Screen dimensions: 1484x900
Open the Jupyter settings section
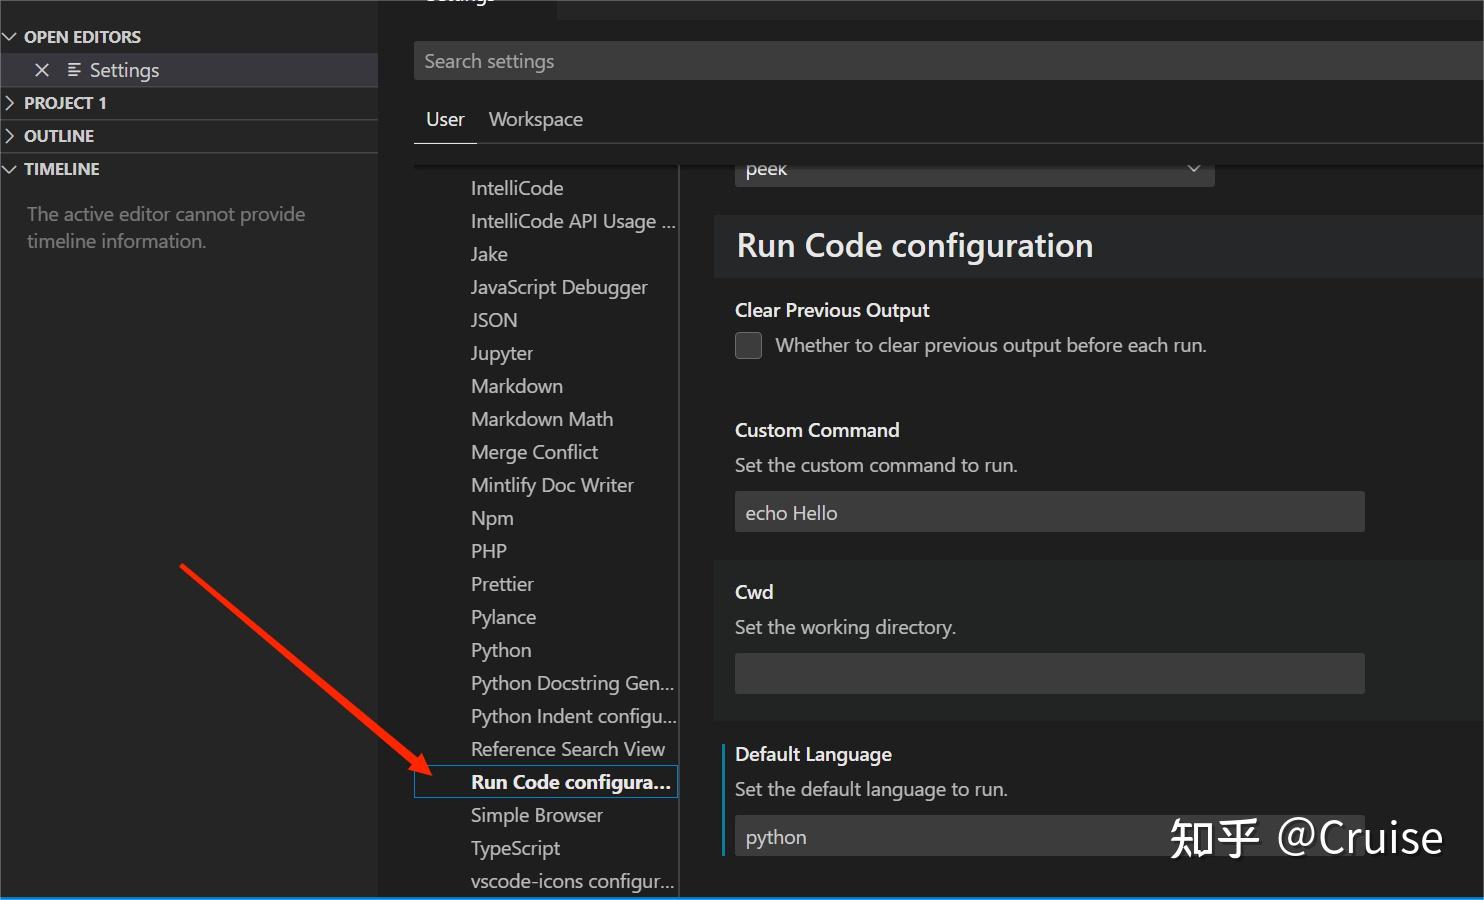pyautogui.click(x=501, y=353)
